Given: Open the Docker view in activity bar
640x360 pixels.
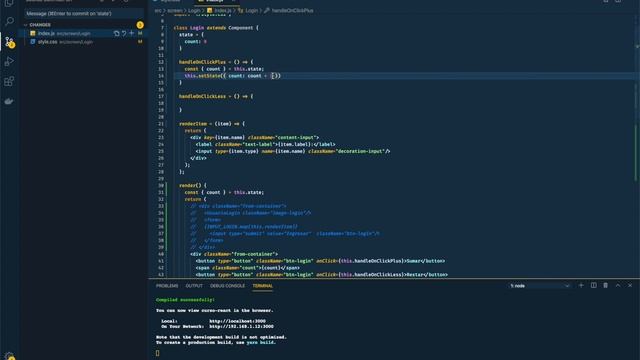Looking at the screenshot, I should coord(9,101).
